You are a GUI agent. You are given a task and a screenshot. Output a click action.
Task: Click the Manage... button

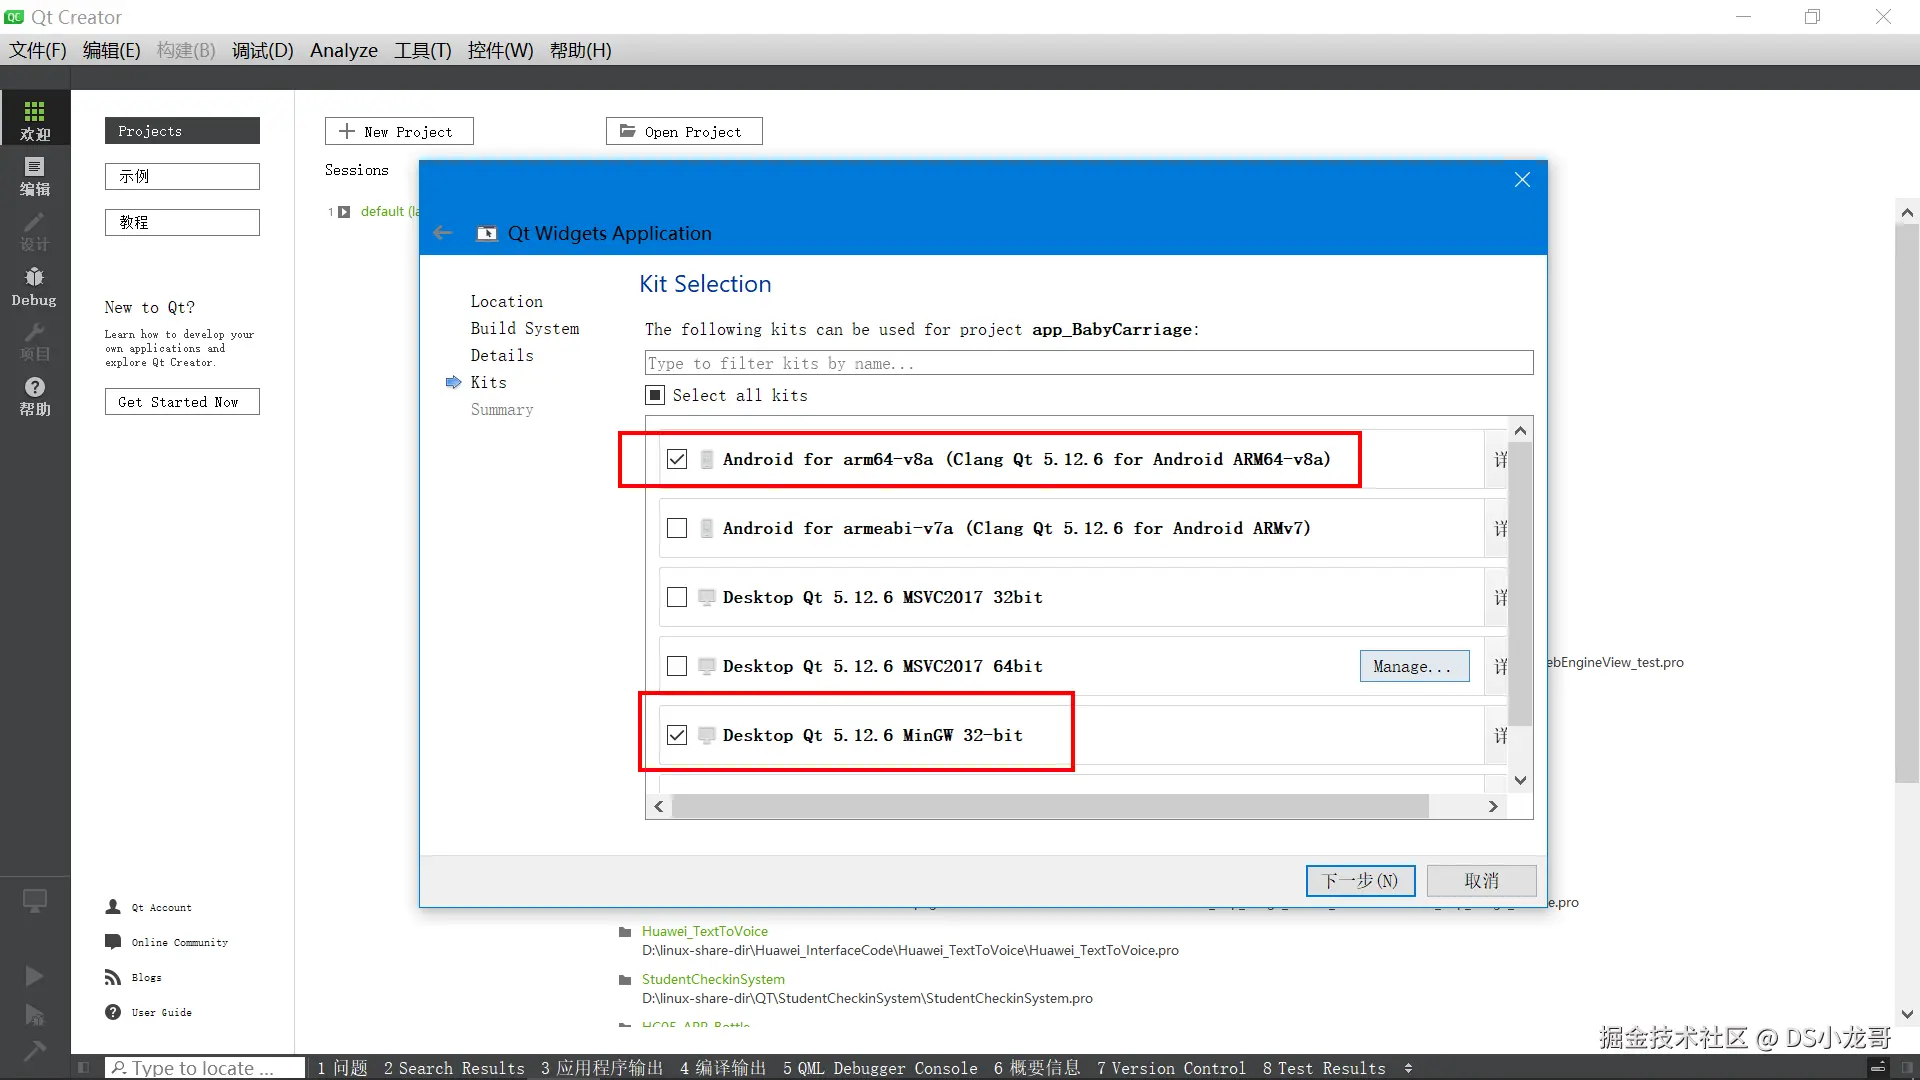point(1414,666)
